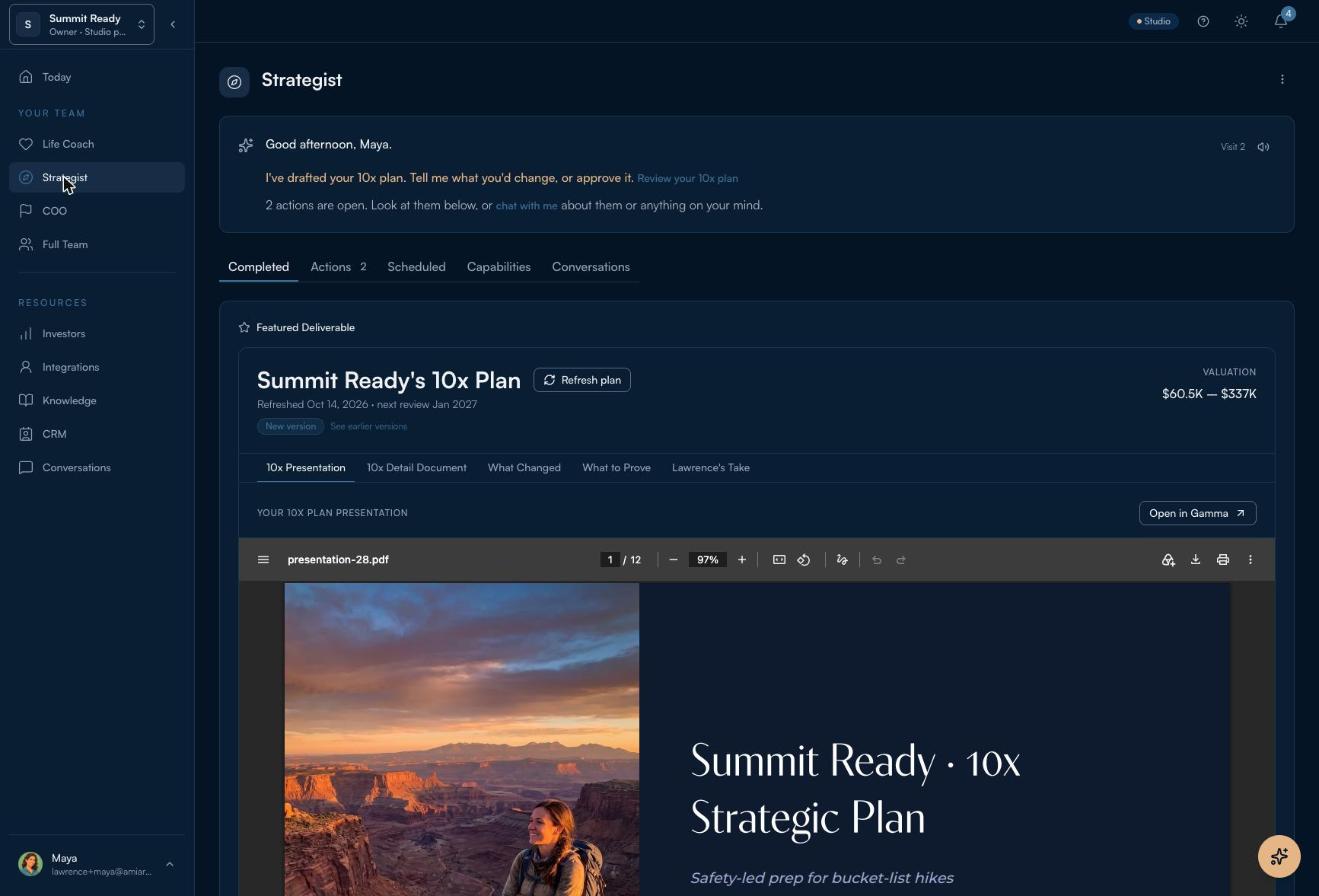The width and height of the screenshot is (1319, 896).
Task: Click the 97% zoom level field
Action: click(x=708, y=560)
